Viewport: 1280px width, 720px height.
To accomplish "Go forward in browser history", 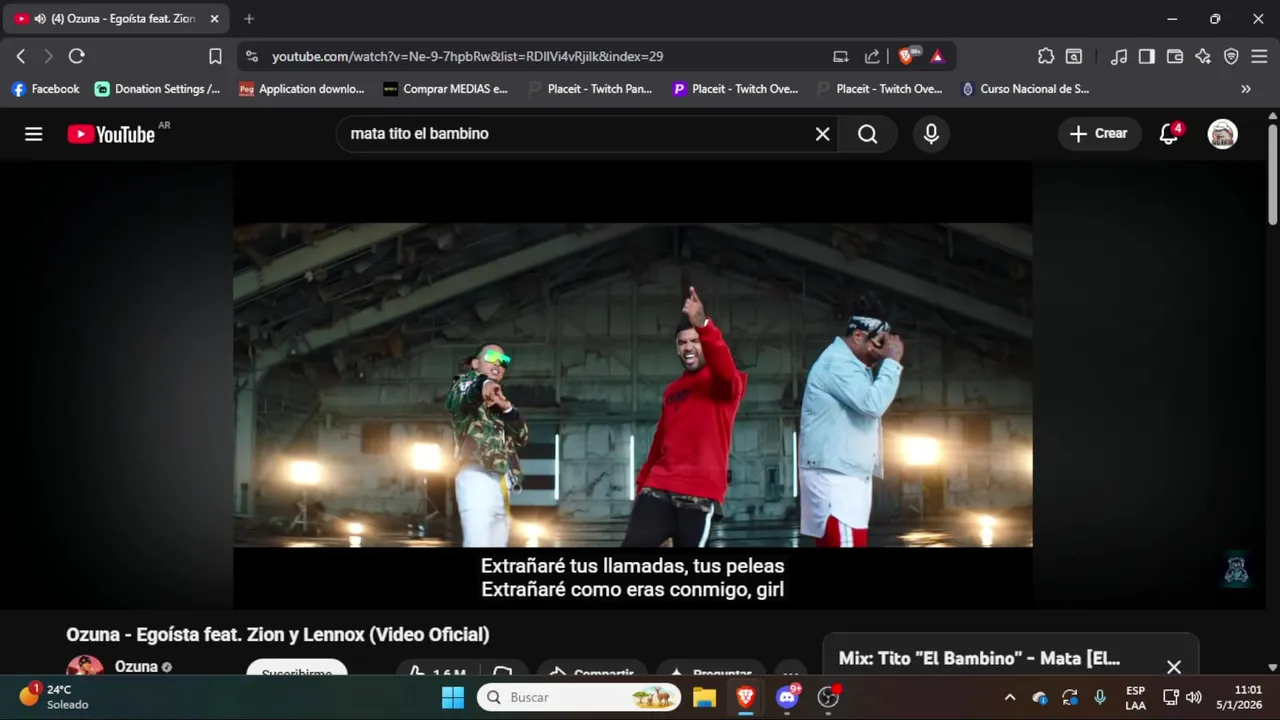I will coord(48,56).
